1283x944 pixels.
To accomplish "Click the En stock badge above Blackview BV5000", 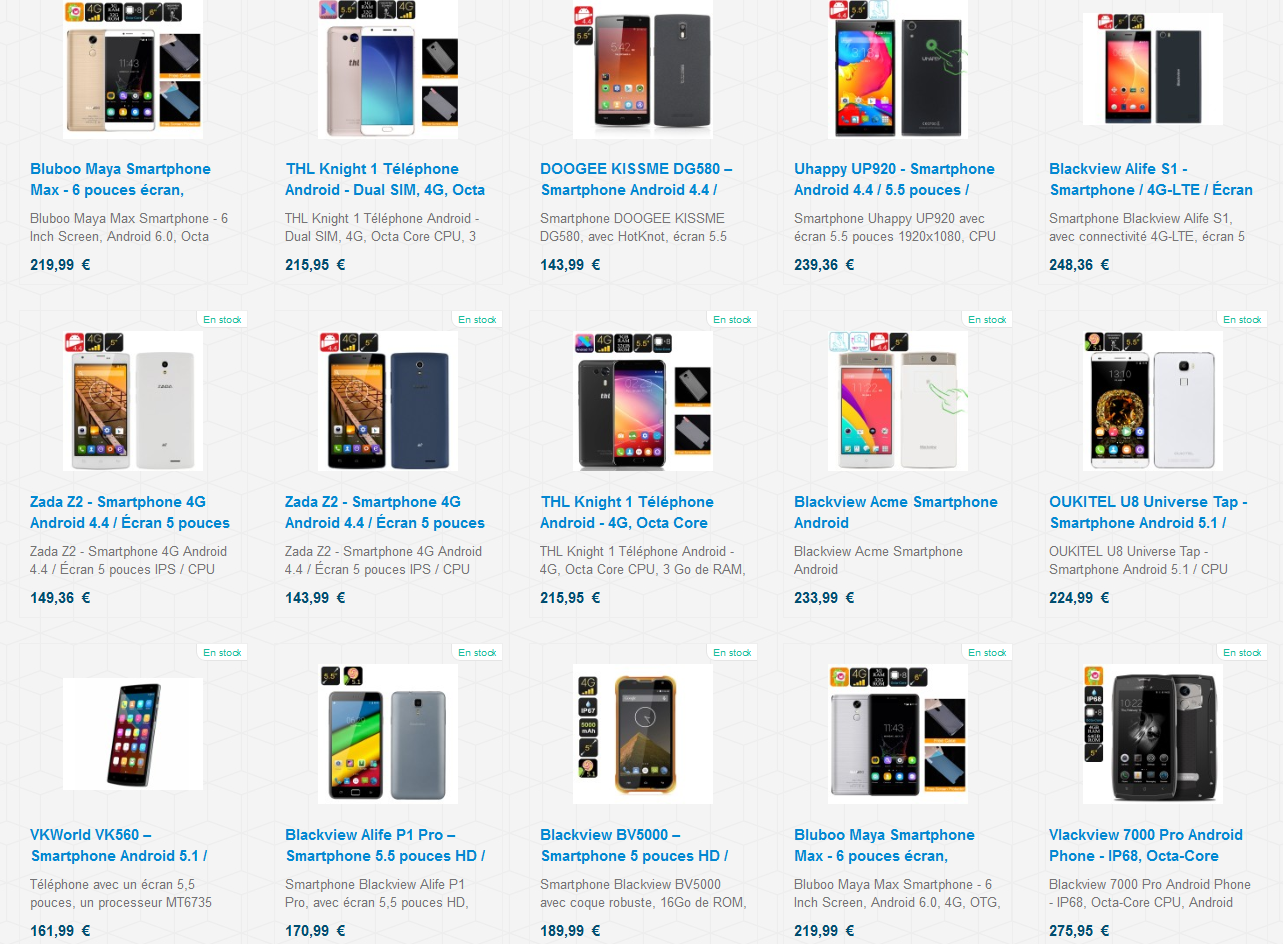I will pyautogui.click(x=732, y=652).
